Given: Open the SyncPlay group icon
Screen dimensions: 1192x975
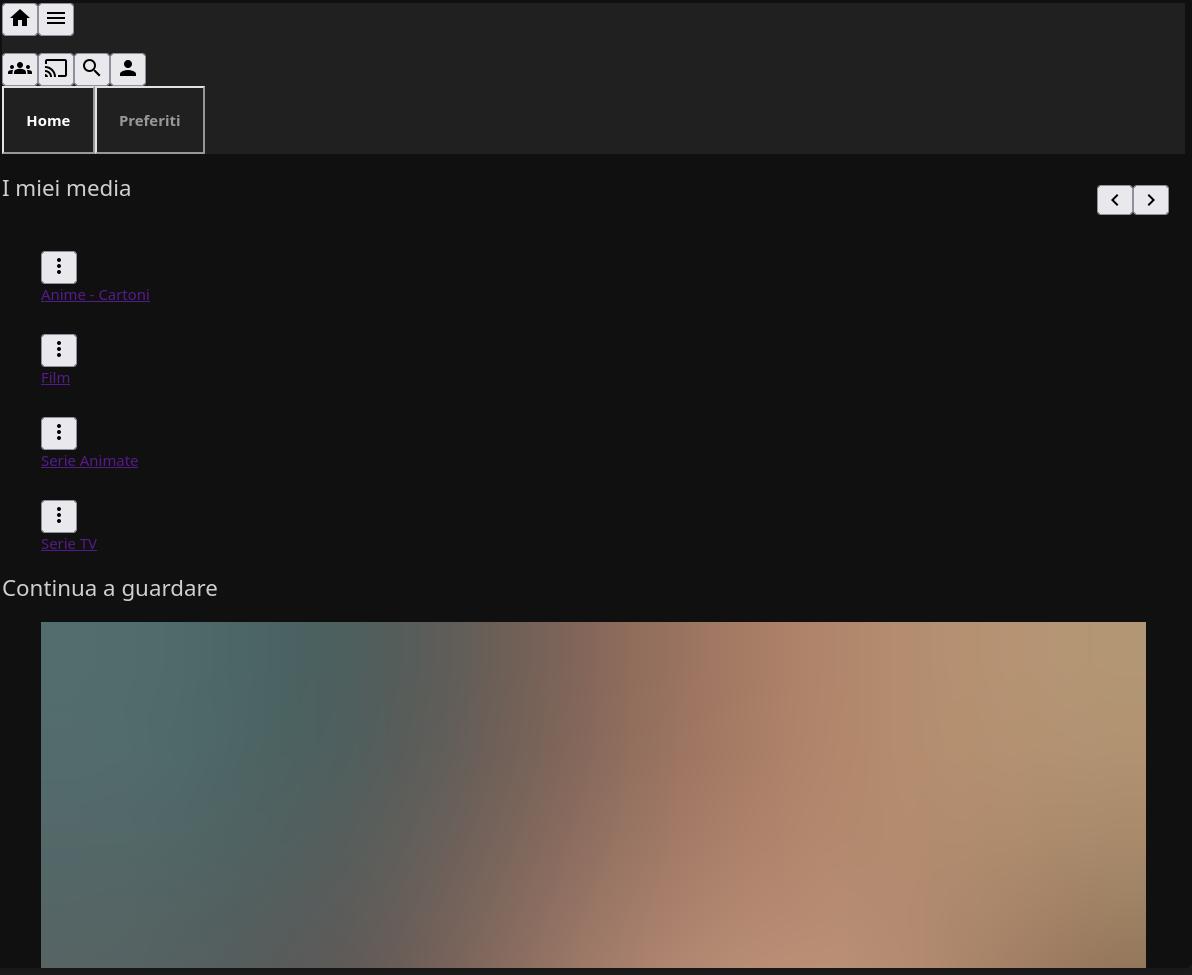Looking at the screenshot, I should [20, 69].
